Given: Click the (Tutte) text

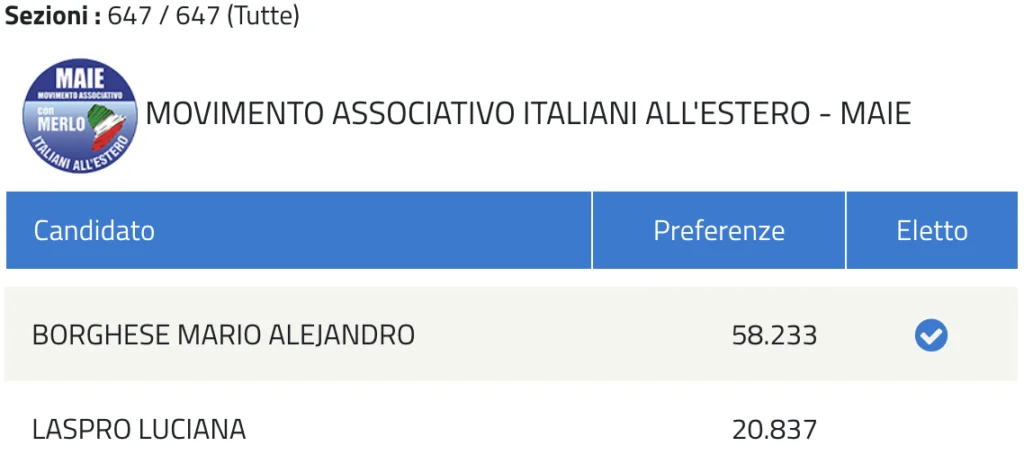Looking at the screenshot, I should point(263,17).
